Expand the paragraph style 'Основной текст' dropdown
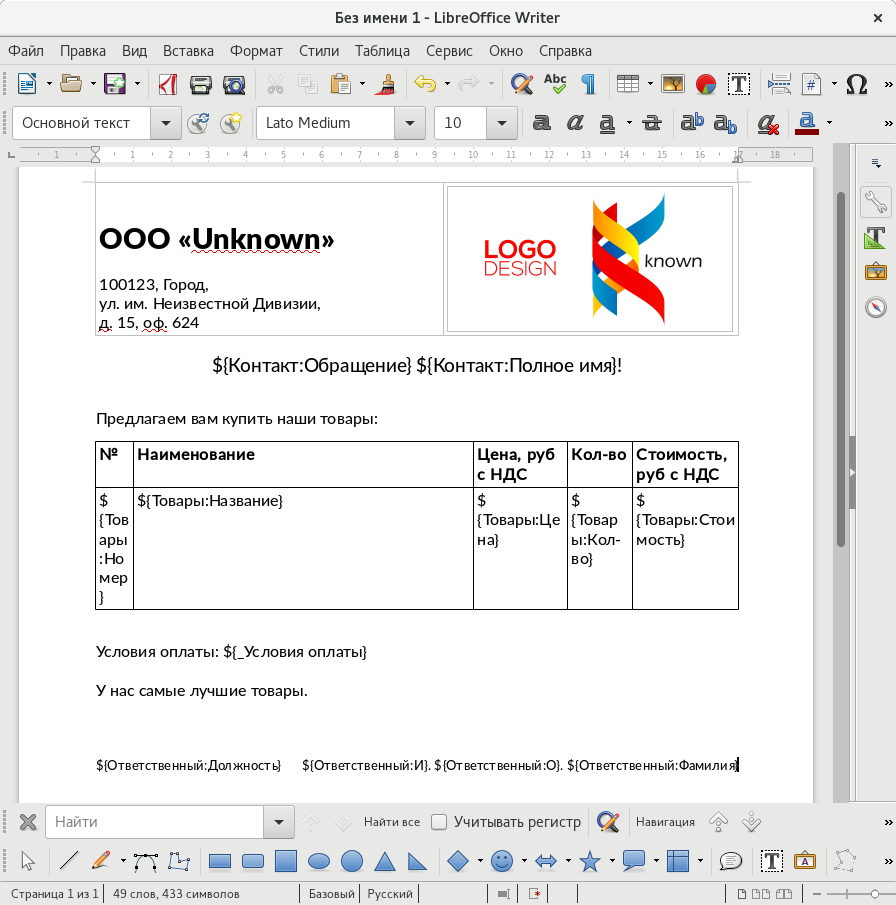The image size is (896, 905). [x=165, y=123]
